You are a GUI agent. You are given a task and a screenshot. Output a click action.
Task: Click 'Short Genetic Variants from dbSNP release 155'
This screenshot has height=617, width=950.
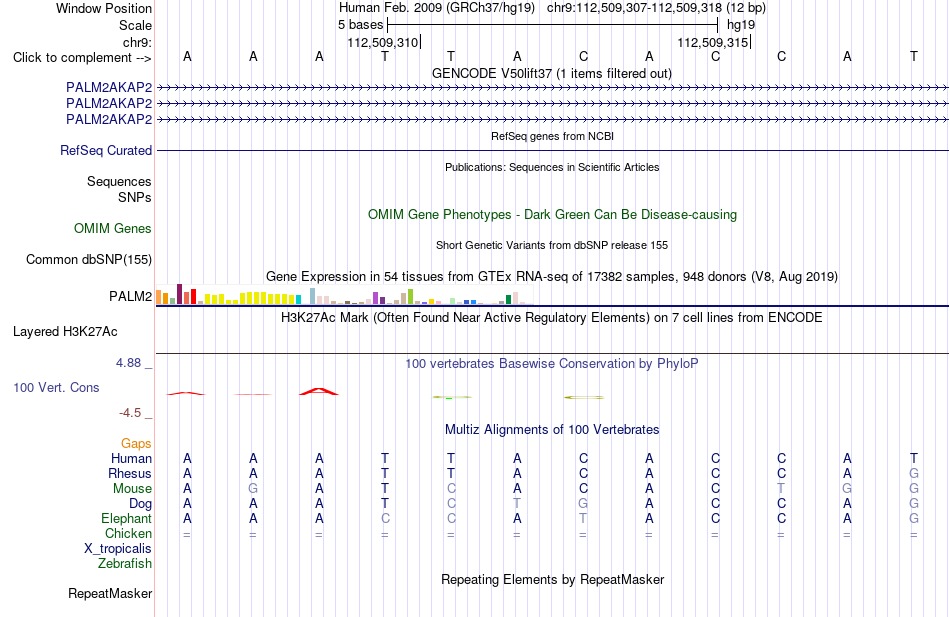point(552,245)
